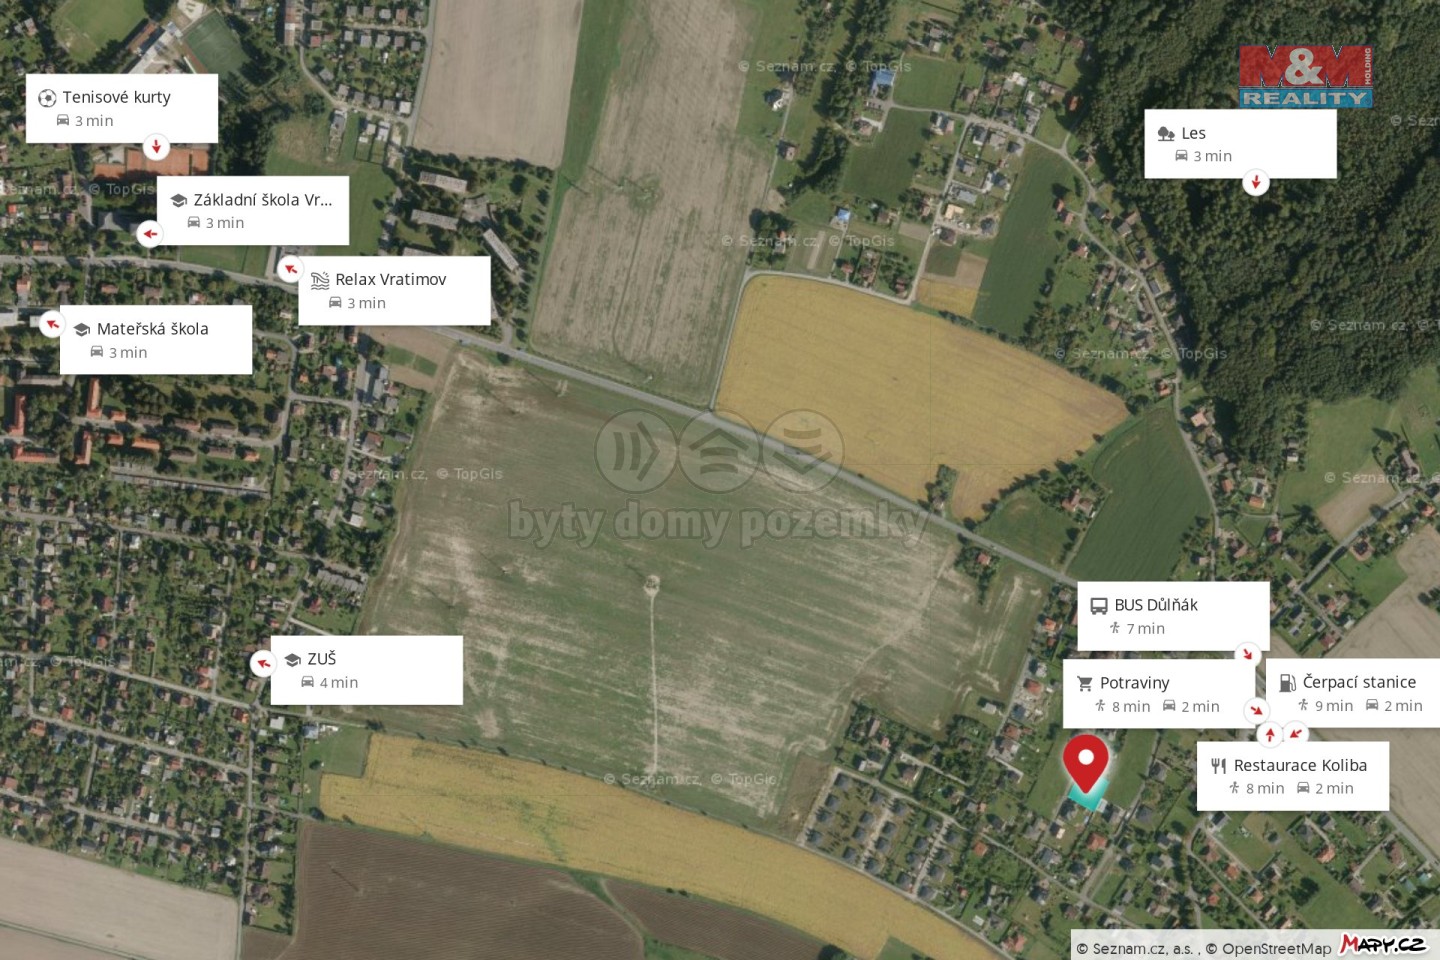The image size is (1440, 960).
Task: Click the graduation cap icon beside ZUŠ
Action: (x=293, y=660)
